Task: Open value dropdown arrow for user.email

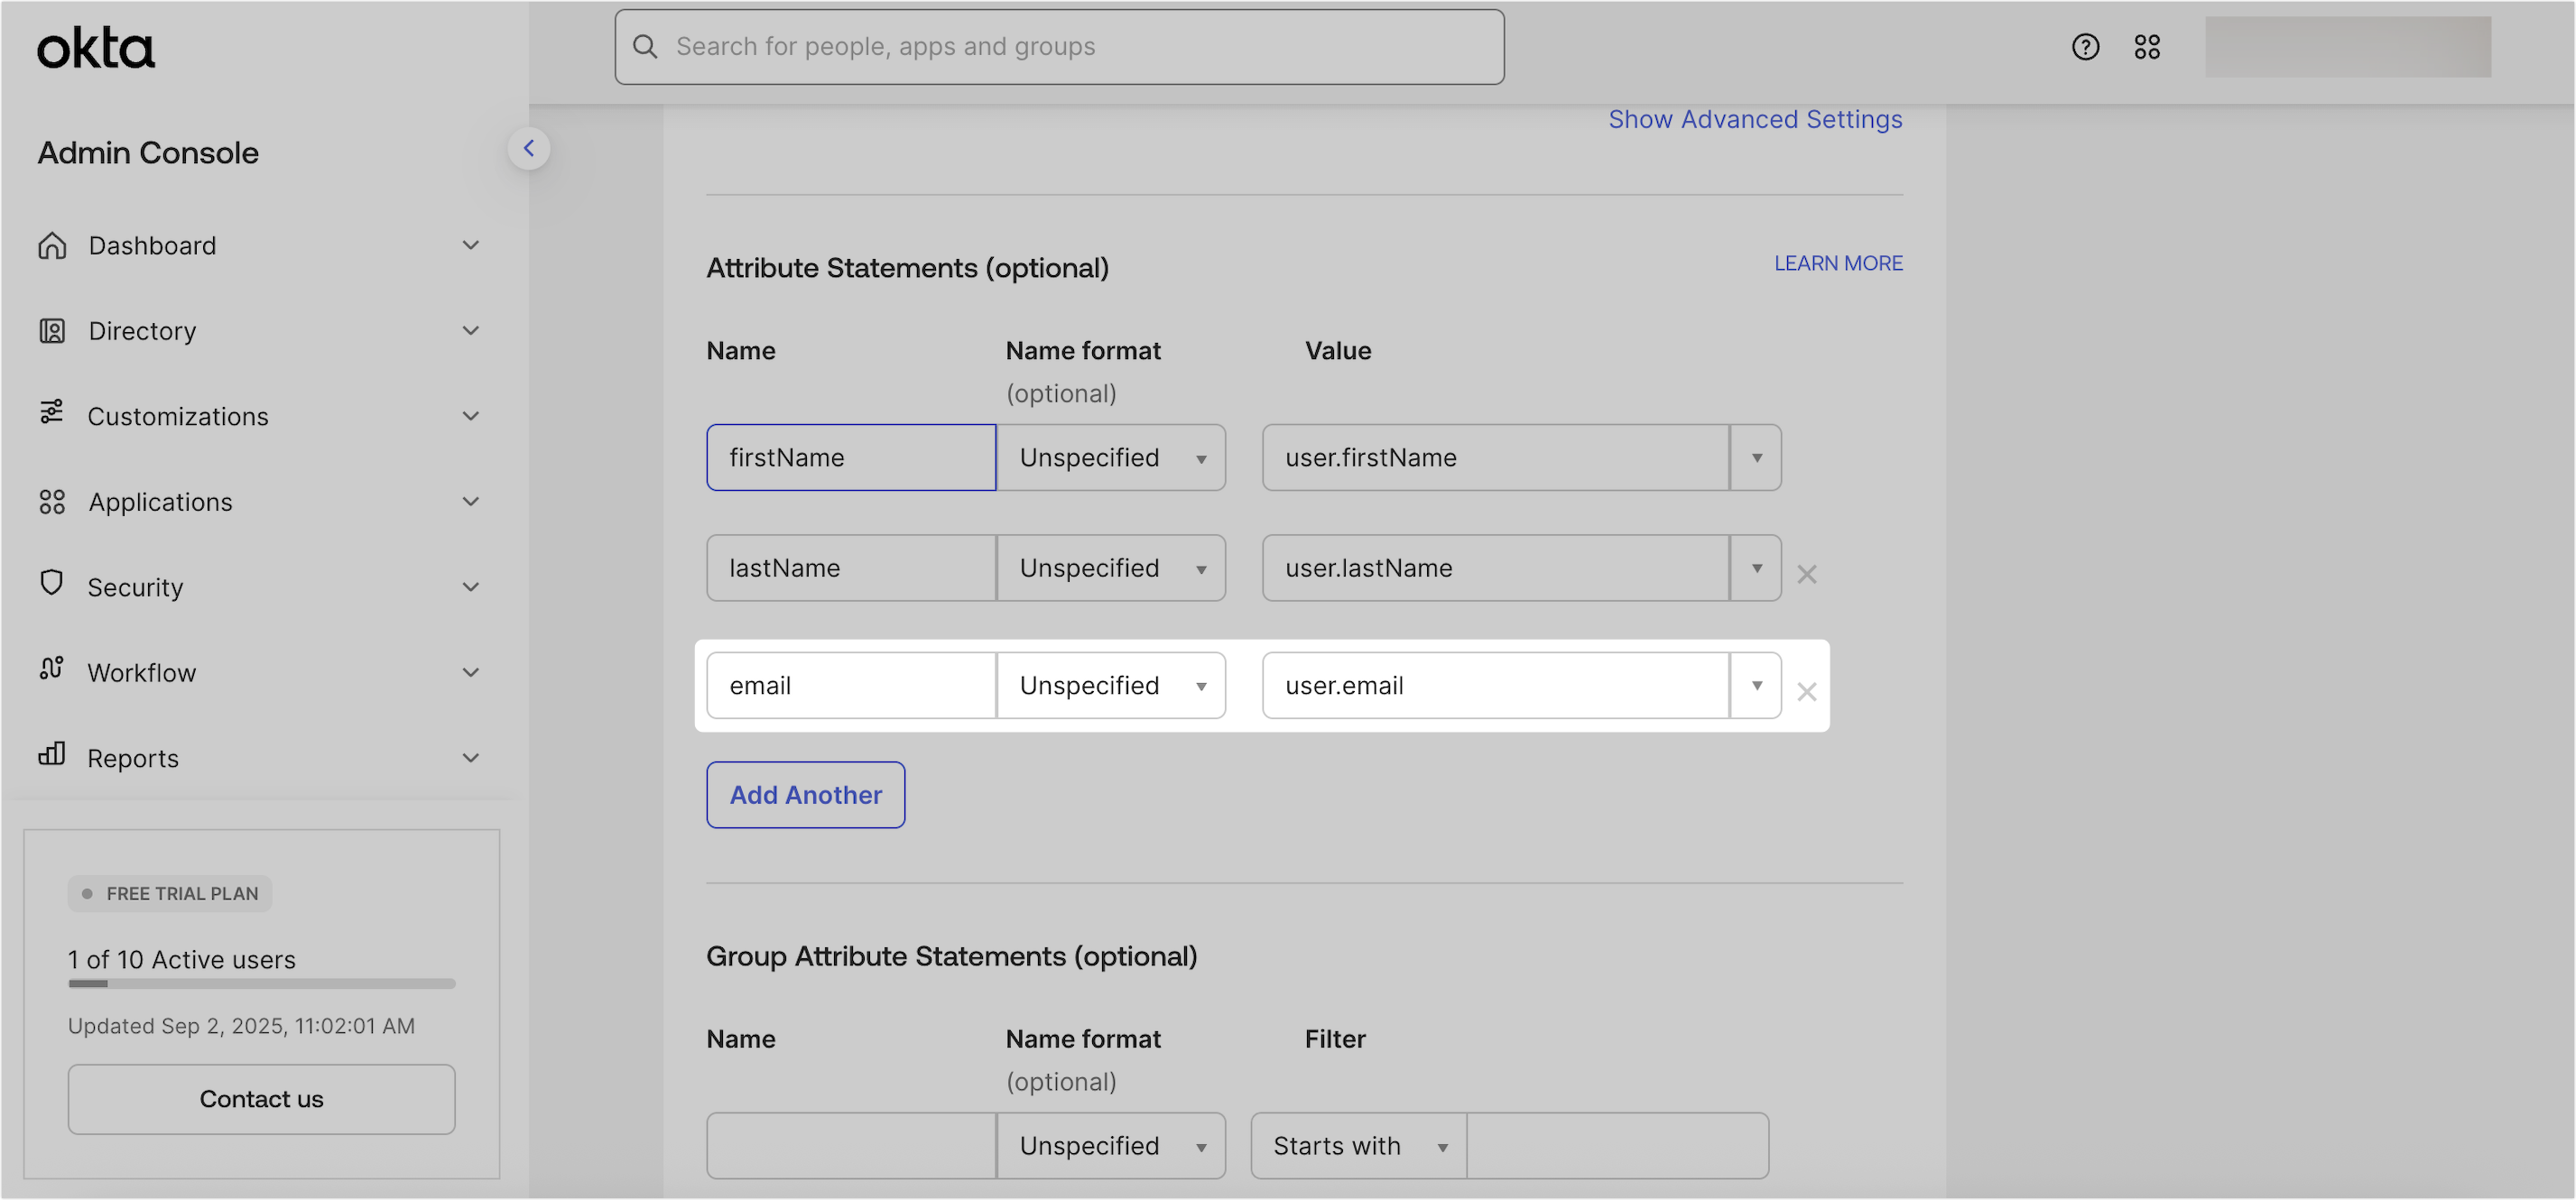Action: [x=1756, y=686]
